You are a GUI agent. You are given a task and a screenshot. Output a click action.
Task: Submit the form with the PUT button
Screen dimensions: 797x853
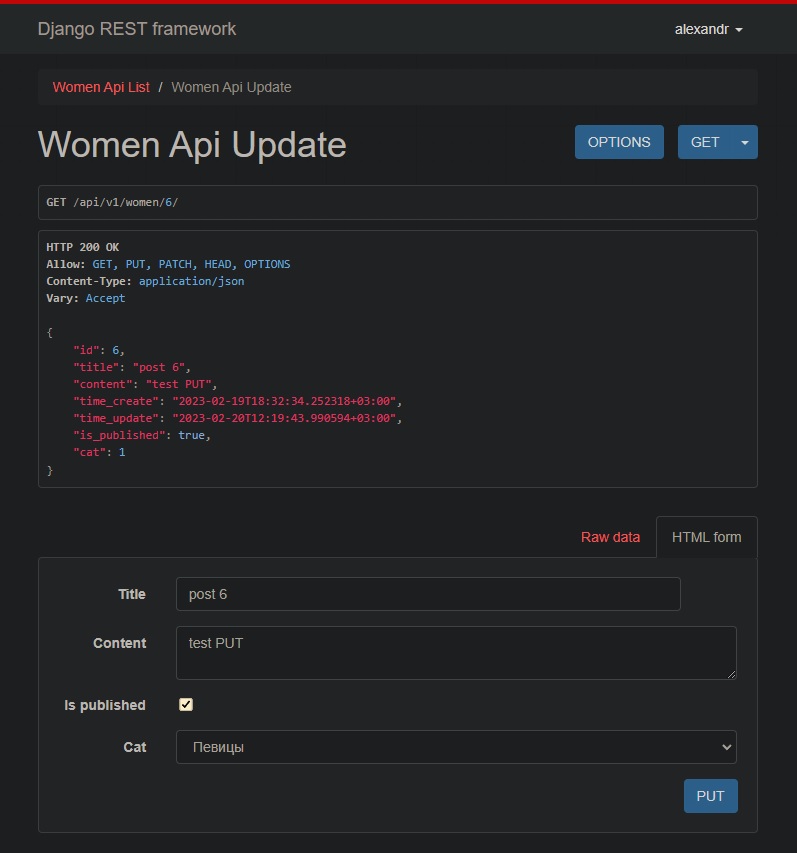pyautogui.click(x=710, y=796)
